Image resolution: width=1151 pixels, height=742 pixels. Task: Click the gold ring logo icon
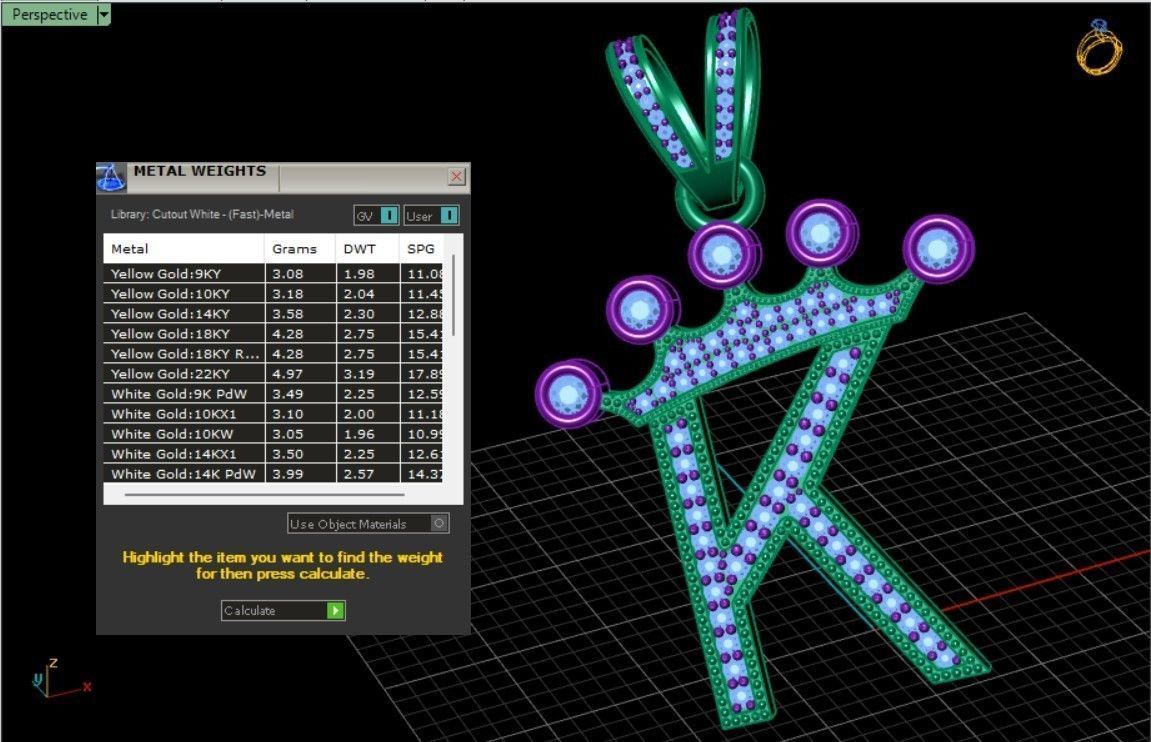coord(1100,47)
